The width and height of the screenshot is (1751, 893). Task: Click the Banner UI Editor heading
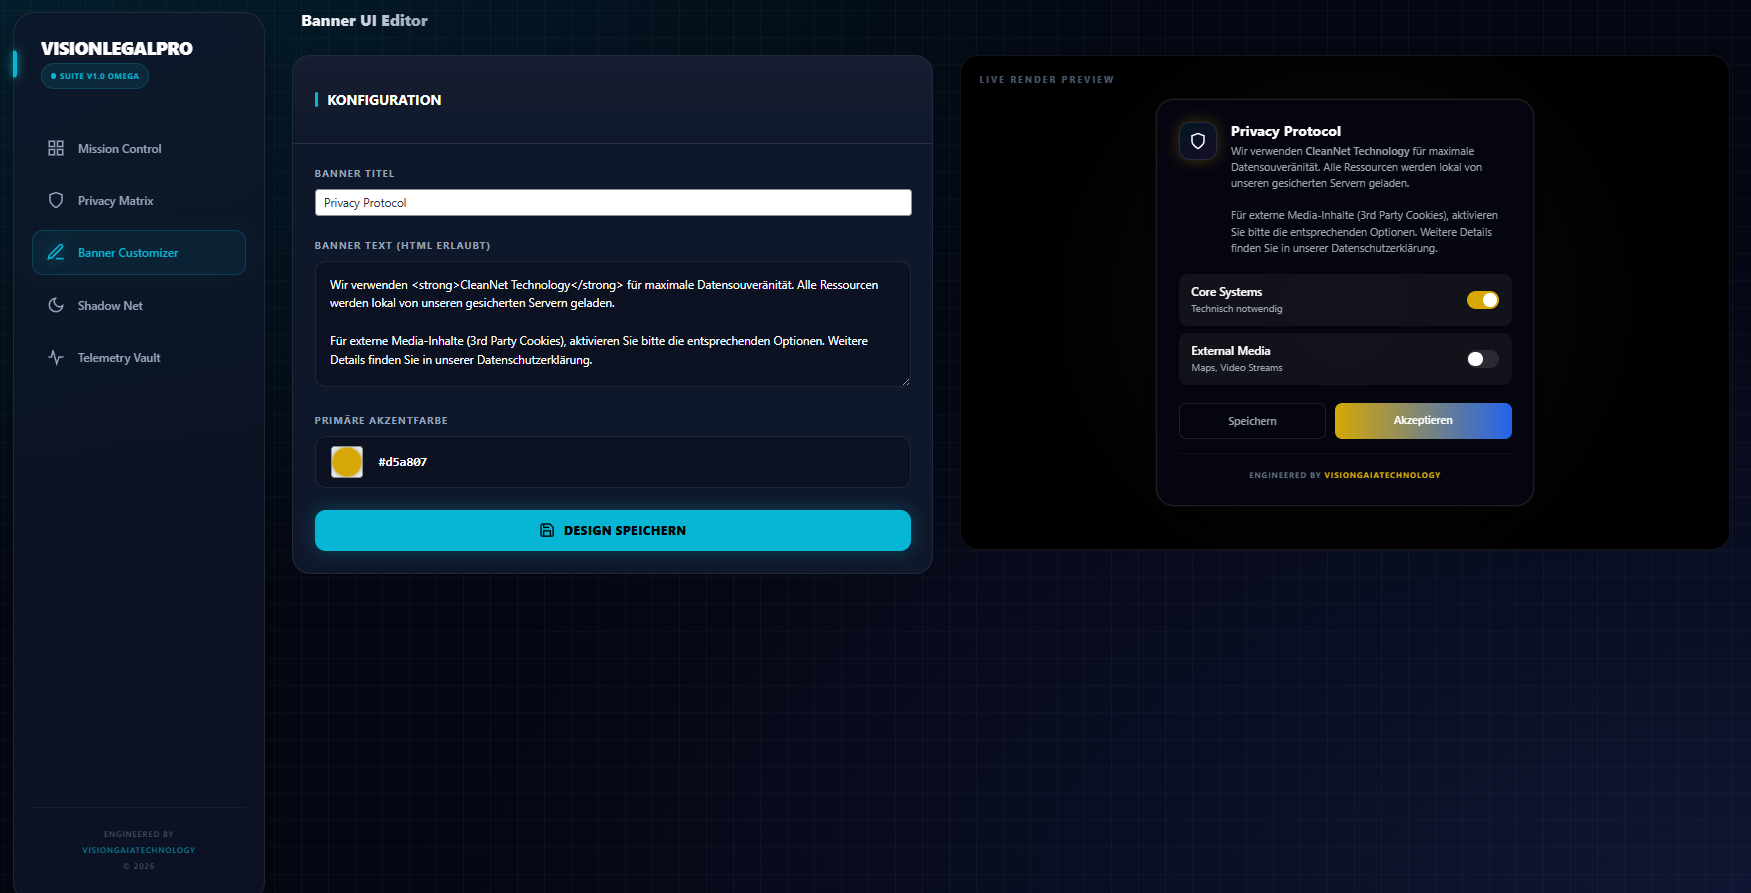coord(364,20)
